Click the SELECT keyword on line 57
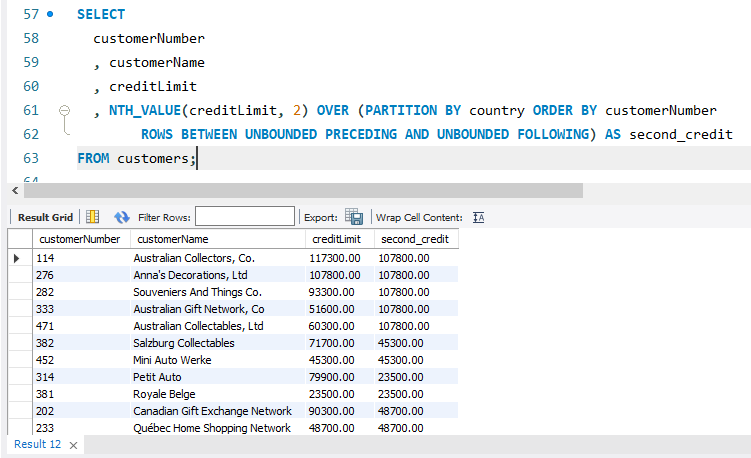Image resolution: width=751 pixels, height=458 pixels. (101, 14)
